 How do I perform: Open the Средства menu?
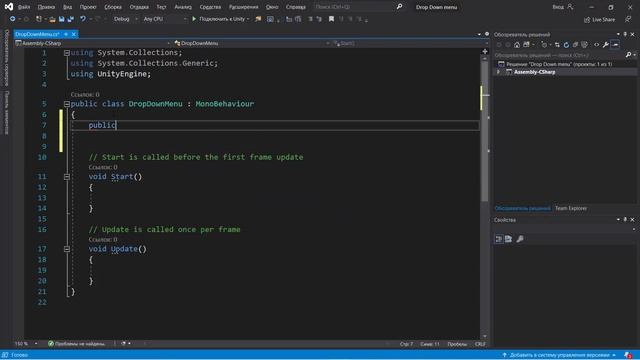coord(210,7)
